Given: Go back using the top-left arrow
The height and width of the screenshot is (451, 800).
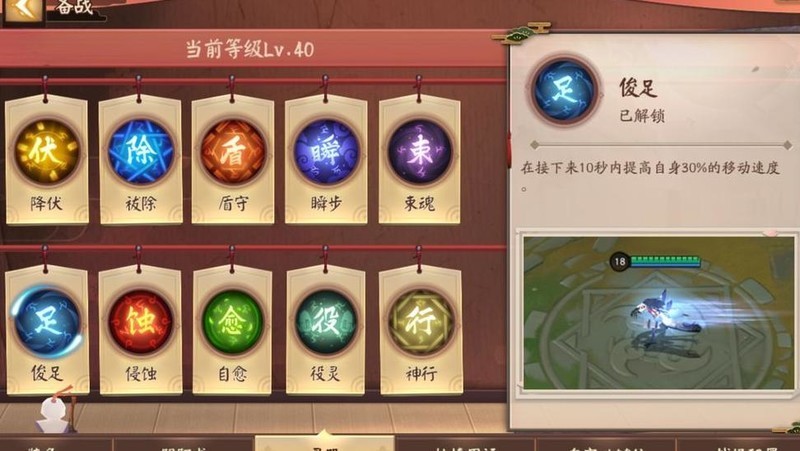Looking at the screenshot, I should (23, 9).
